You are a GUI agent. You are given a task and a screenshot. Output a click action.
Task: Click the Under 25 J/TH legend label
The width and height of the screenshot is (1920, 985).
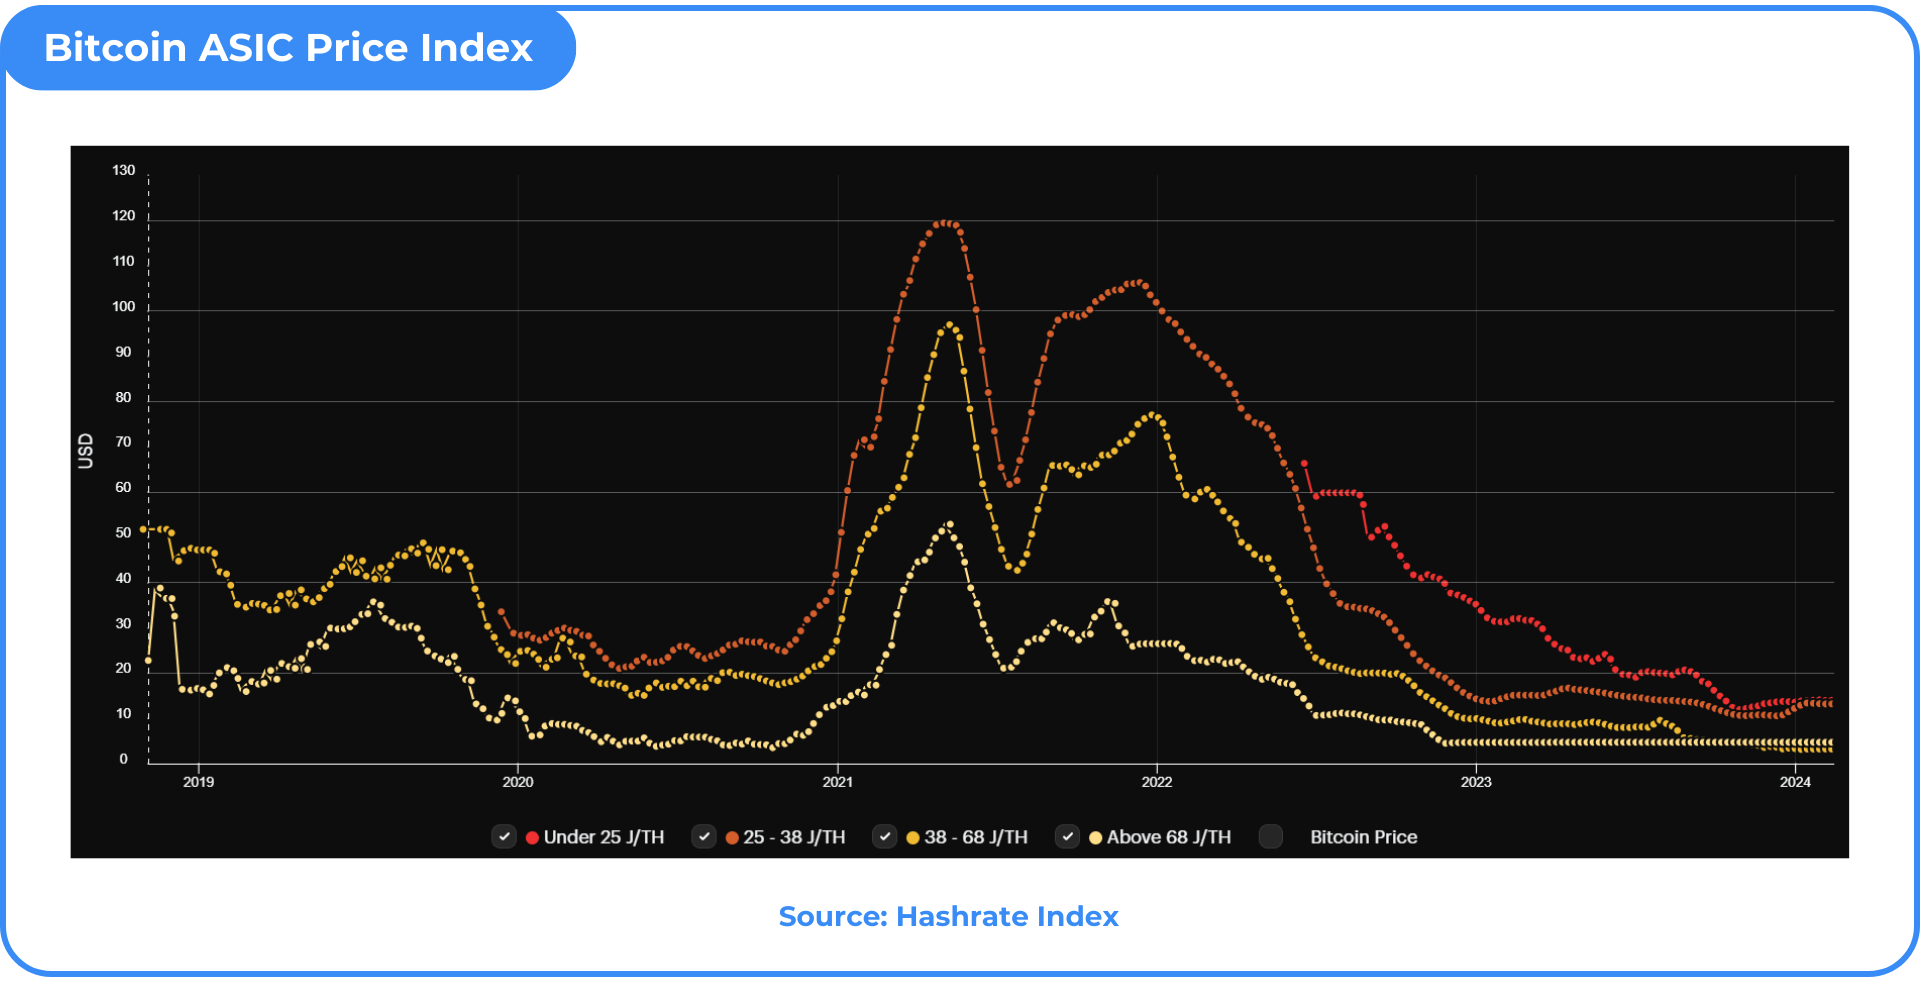pyautogui.click(x=604, y=837)
